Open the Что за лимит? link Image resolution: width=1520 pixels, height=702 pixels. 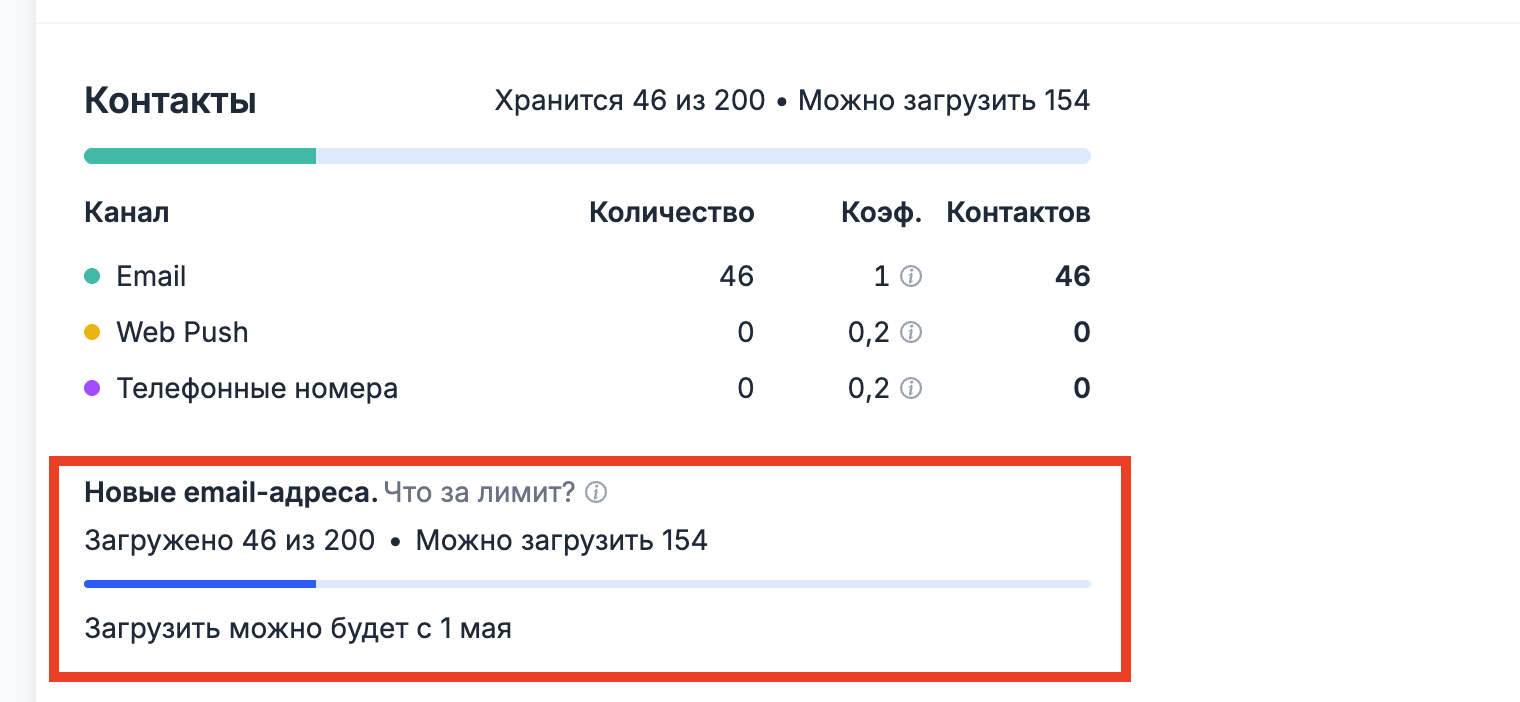coord(480,492)
